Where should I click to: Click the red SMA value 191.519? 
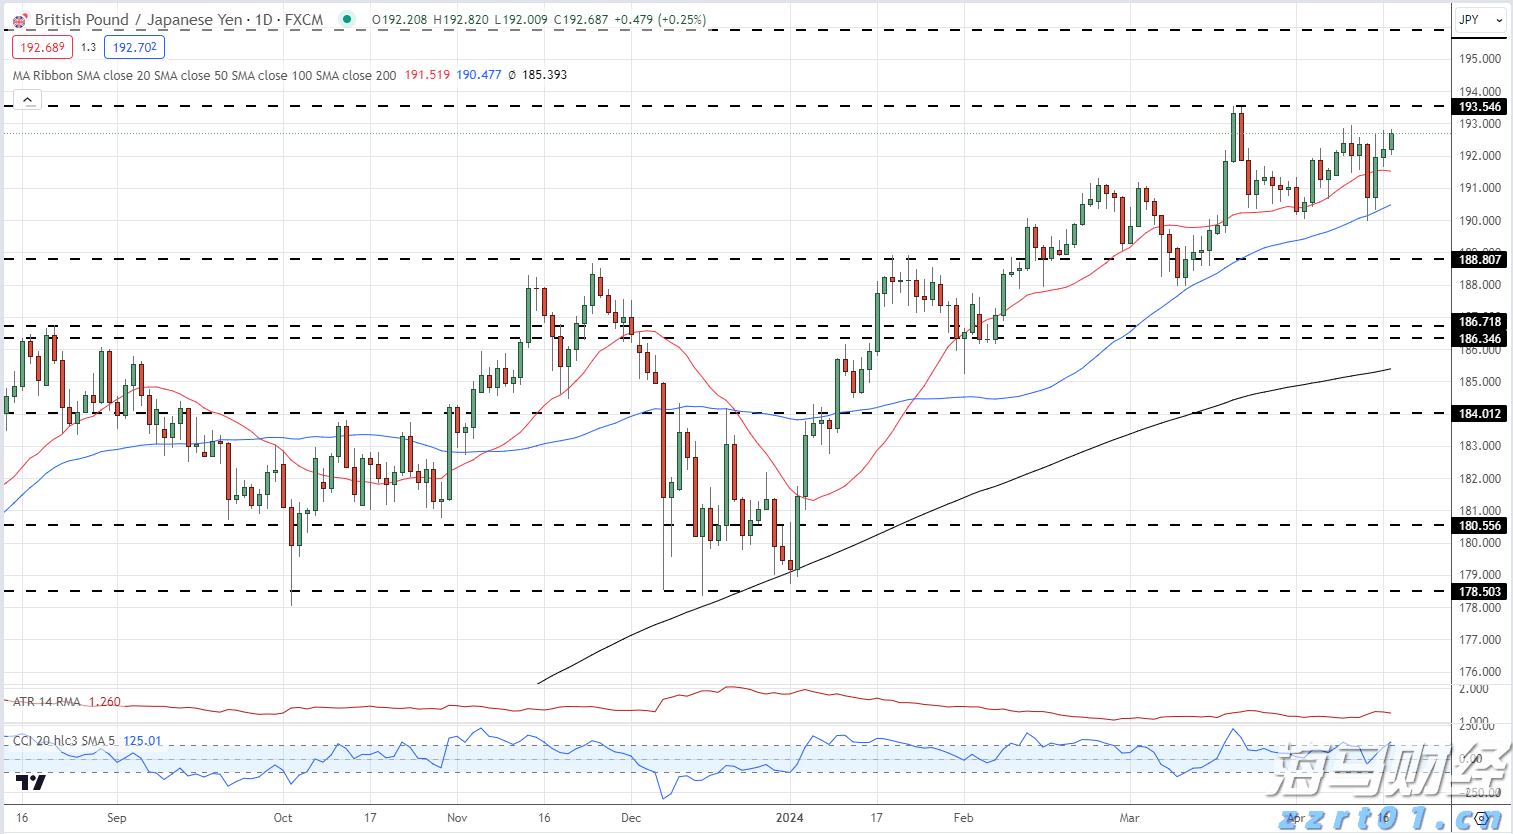pyautogui.click(x=427, y=75)
